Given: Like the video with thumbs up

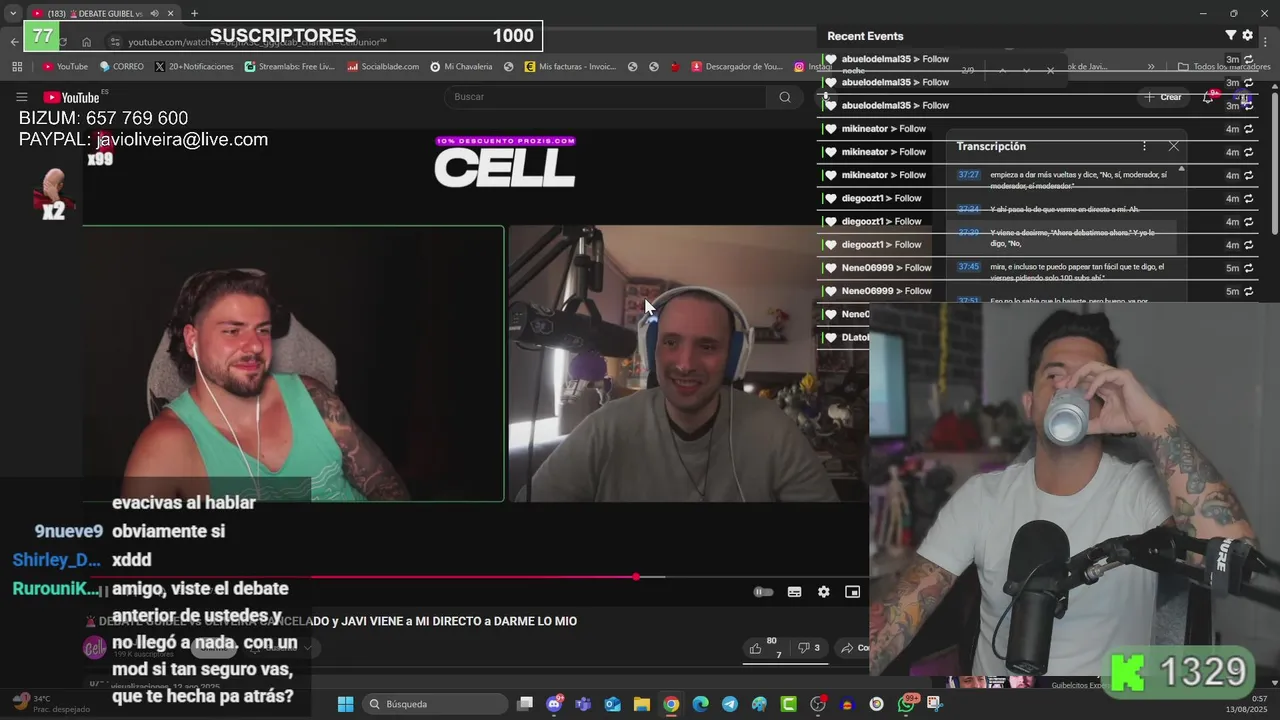Looking at the screenshot, I should point(756,648).
